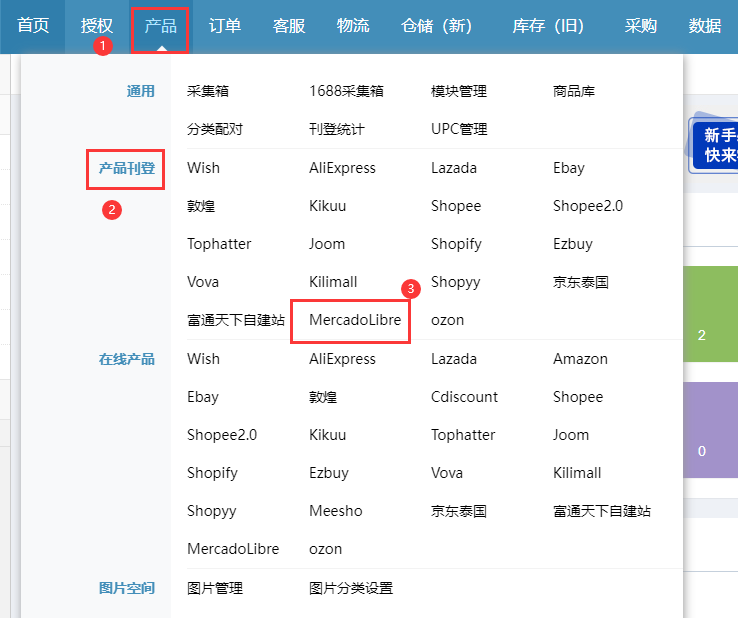Choose Kilimall under 产品刊登

(x=333, y=282)
